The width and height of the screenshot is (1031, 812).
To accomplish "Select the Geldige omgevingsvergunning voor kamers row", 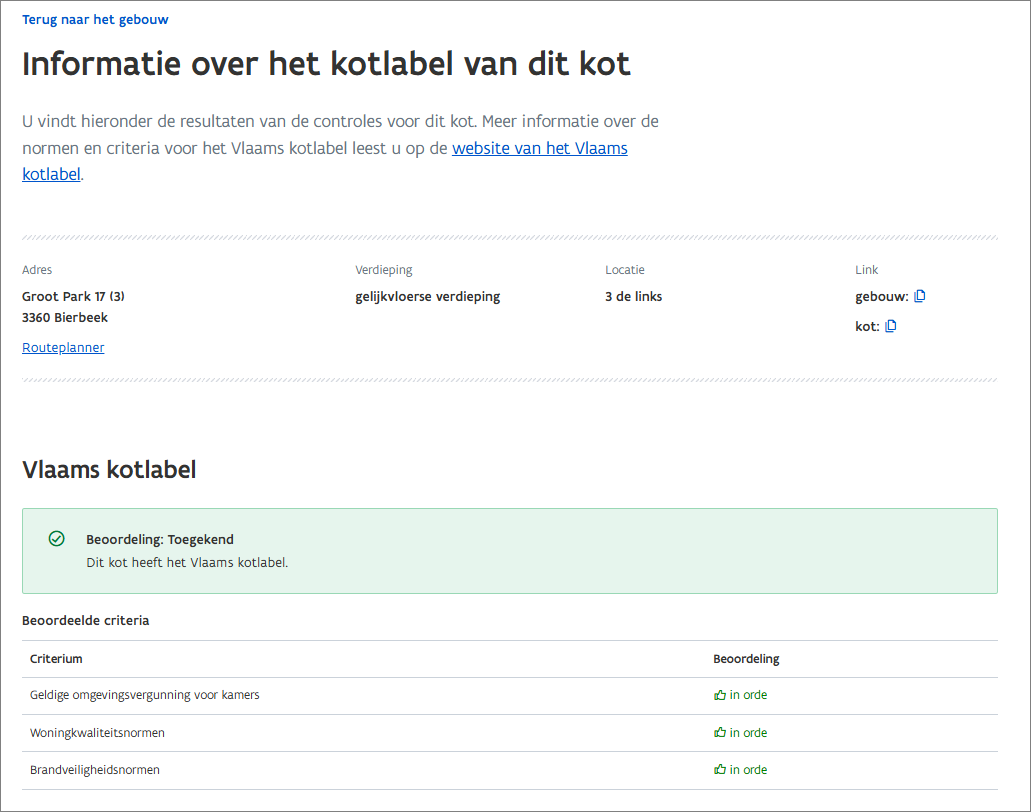I will coord(145,695).
